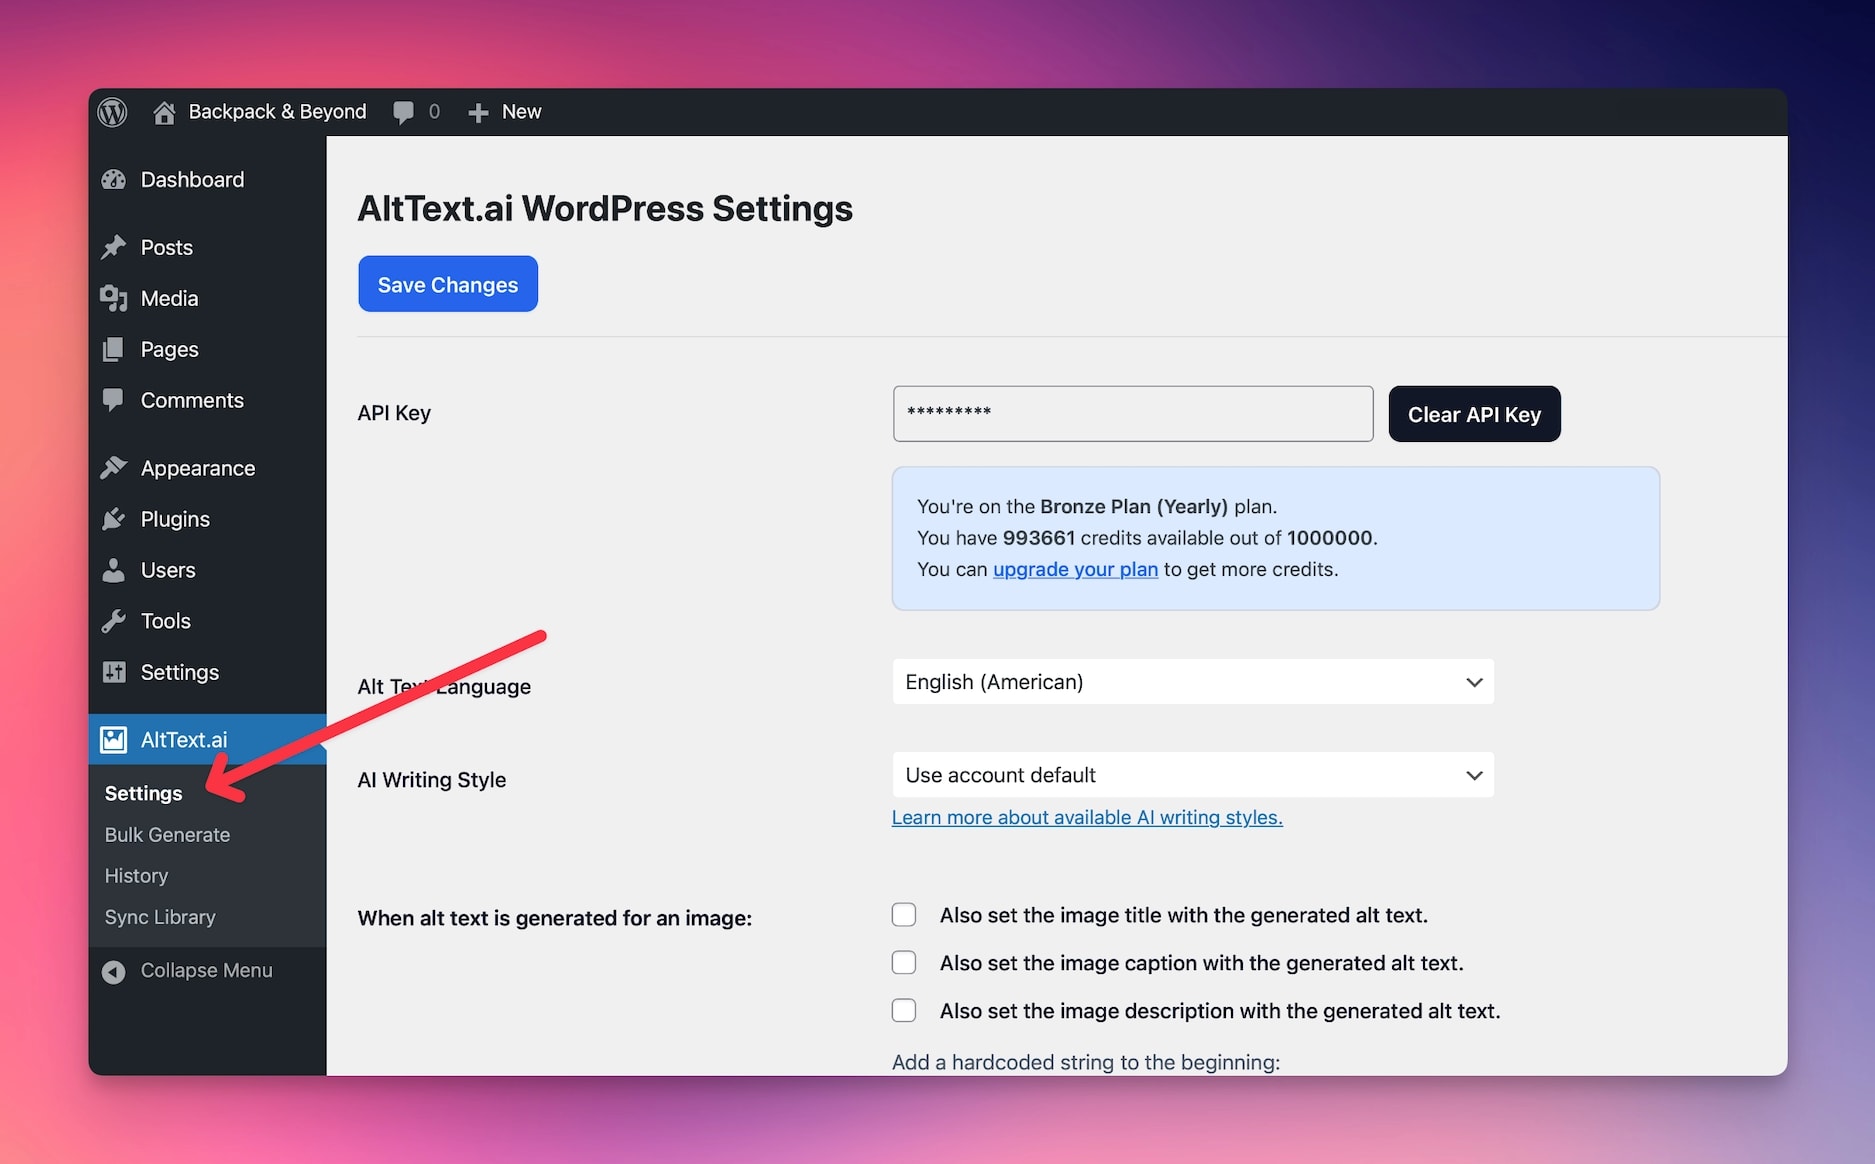Click the Tools wrench icon
Screen dimensions: 1875x1164
pyautogui.click(x=114, y=621)
